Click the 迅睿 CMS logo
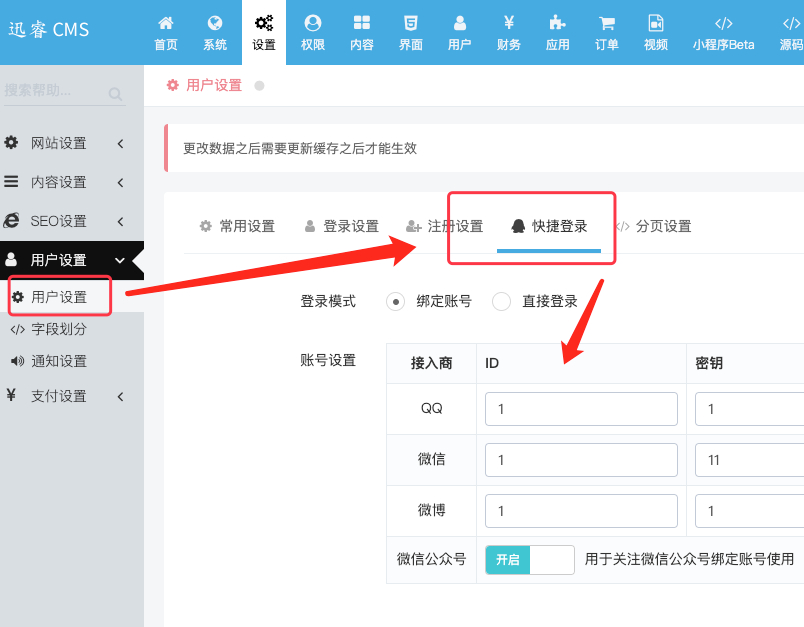Image resolution: width=804 pixels, height=627 pixels. (49, 30)
